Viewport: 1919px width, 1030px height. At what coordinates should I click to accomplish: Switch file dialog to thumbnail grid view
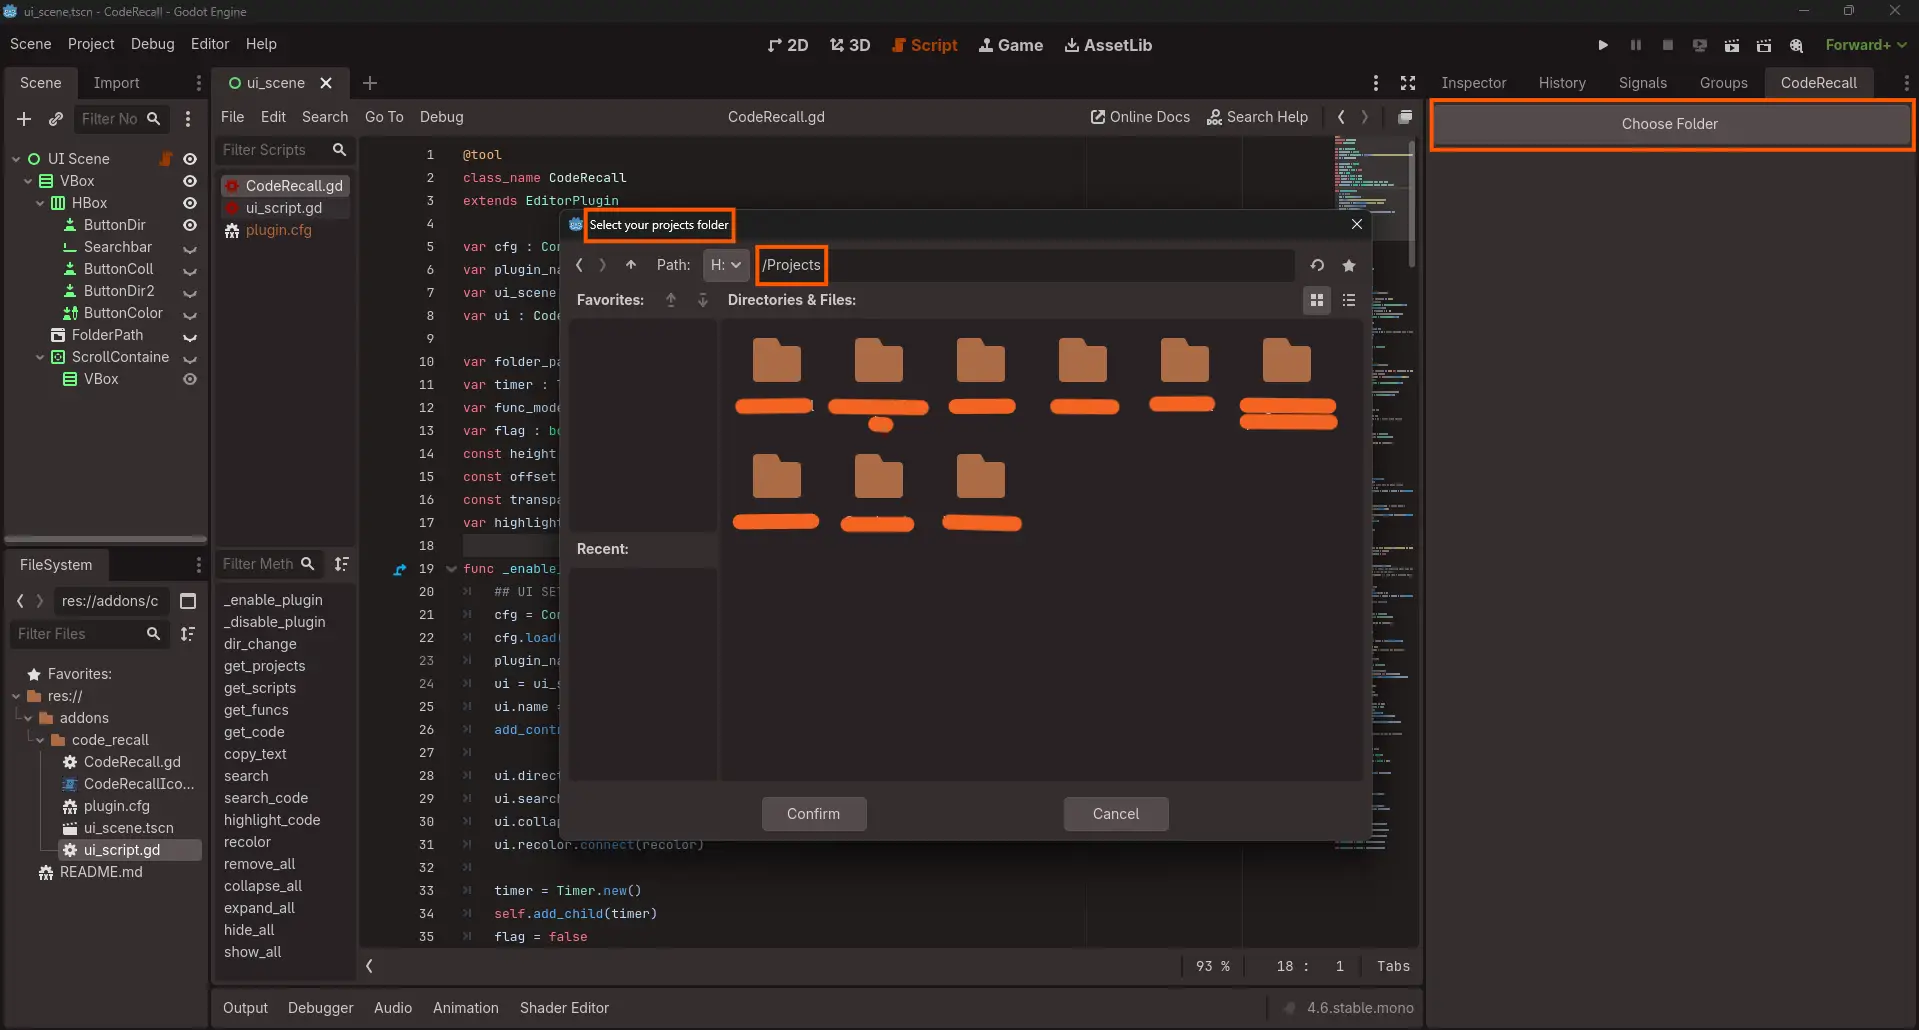[x=1317, y=300]
